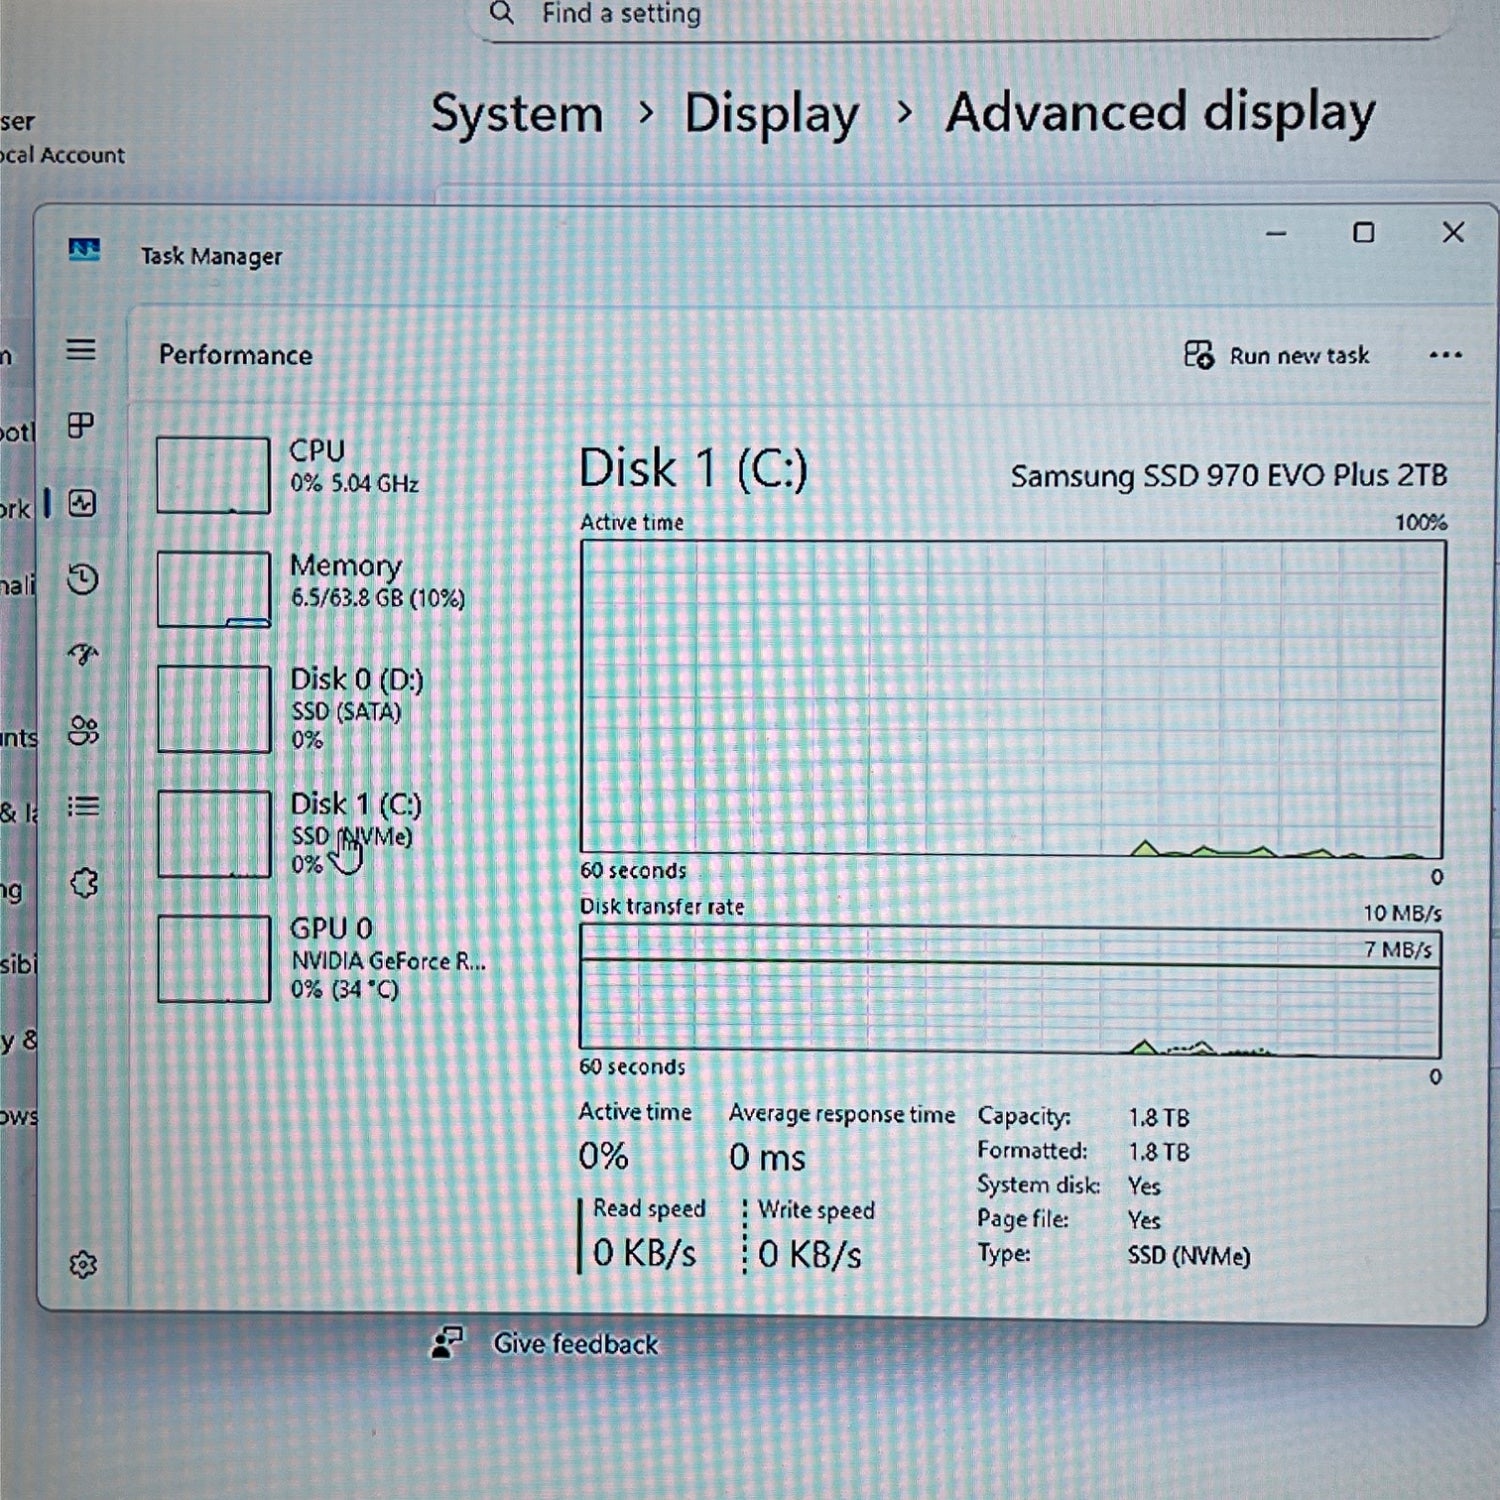
Task: Select the Disk 1 (C:) graph thumbnail
Action: click(214, 834)
